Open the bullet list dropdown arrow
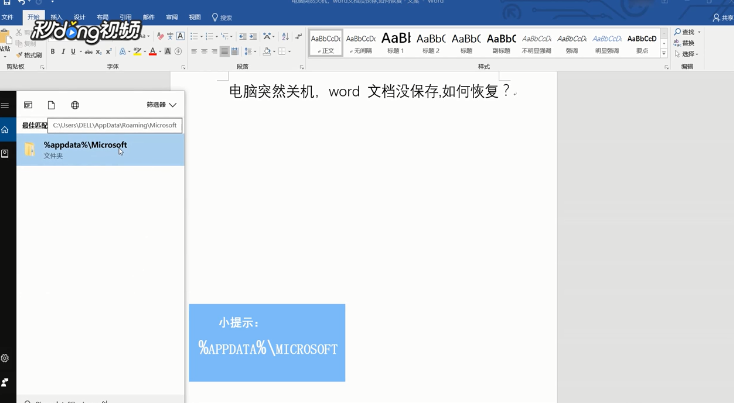Screen dimensions: 734x403 click(201, 37)
